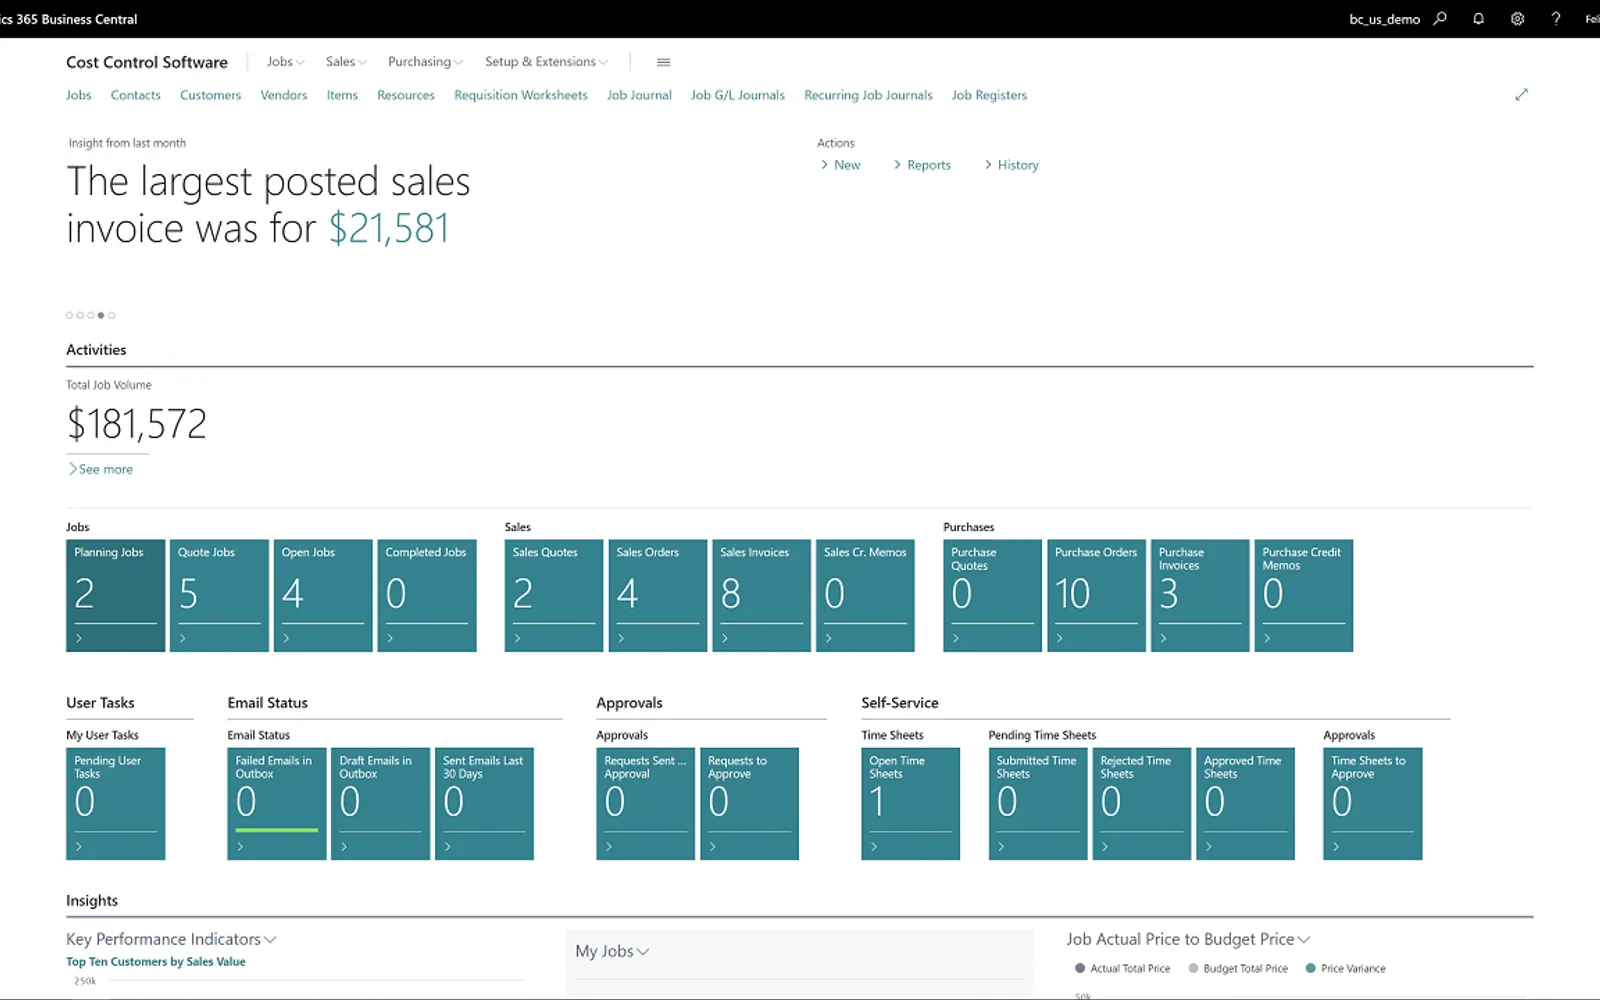Open the Purchase Credit Memos tile
The image size is (1600, 1000).
(1304, 596)
